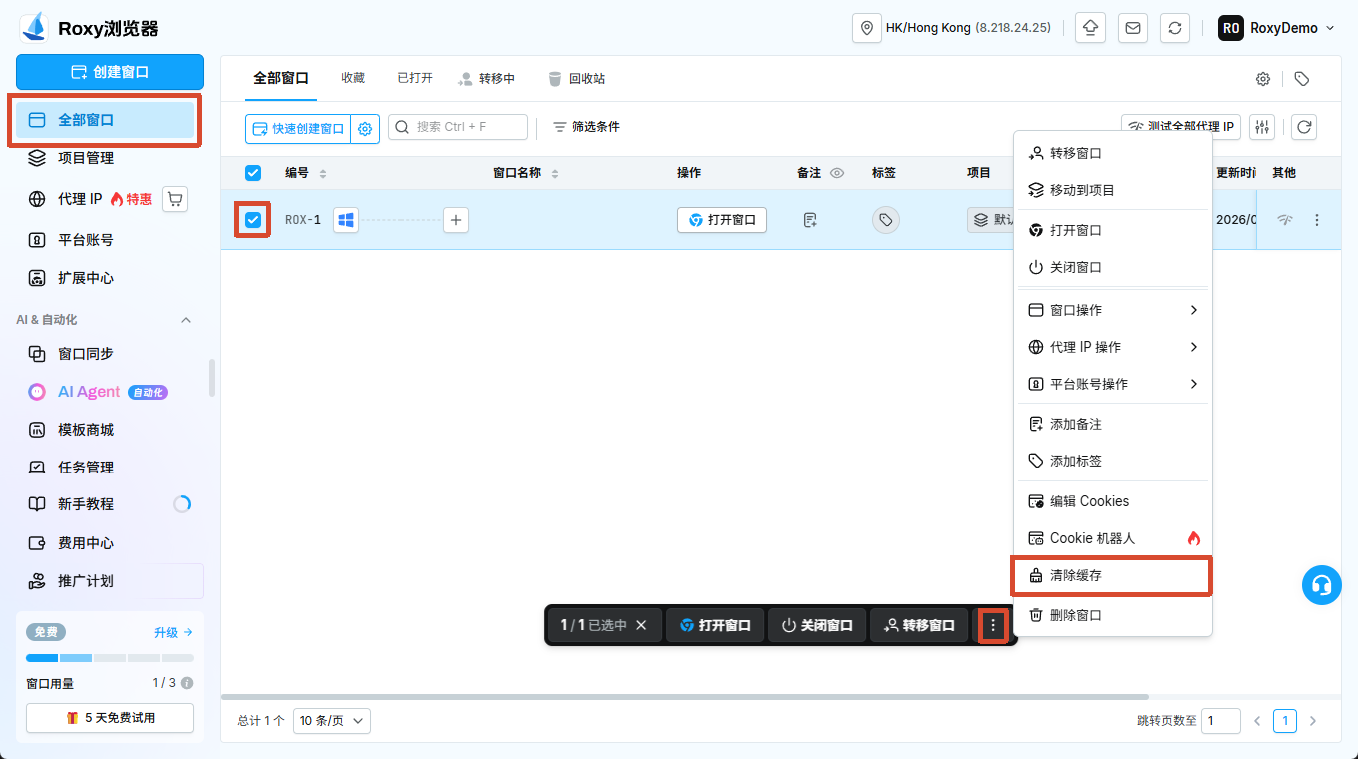Open quick create settings gear icon
Image resolution: width=1358 pixels, height=759 pixels.
[x=365, y=128]
